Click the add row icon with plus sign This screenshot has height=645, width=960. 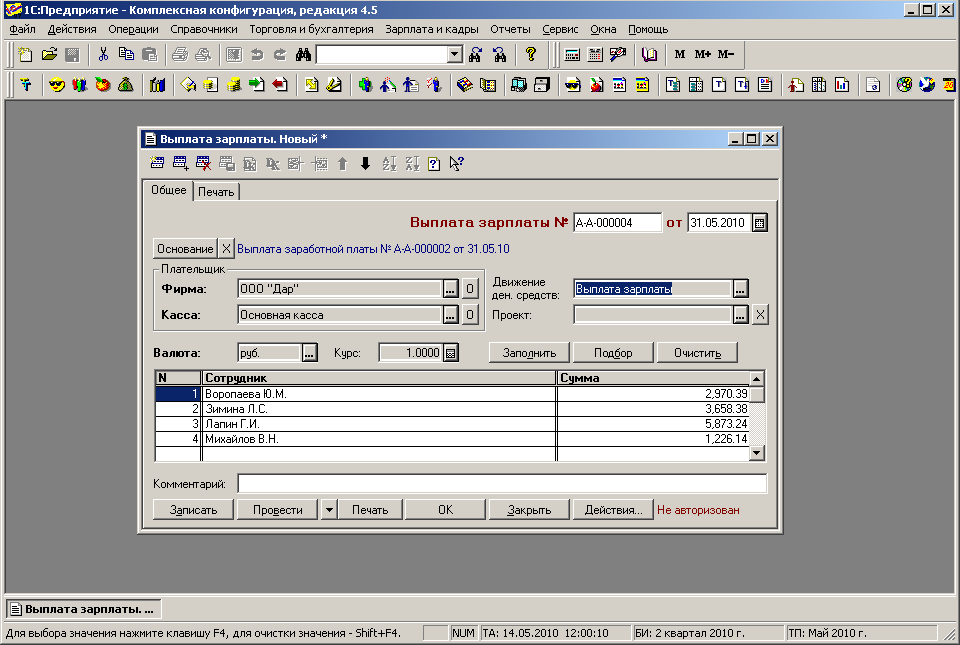[x=180, y=163]
